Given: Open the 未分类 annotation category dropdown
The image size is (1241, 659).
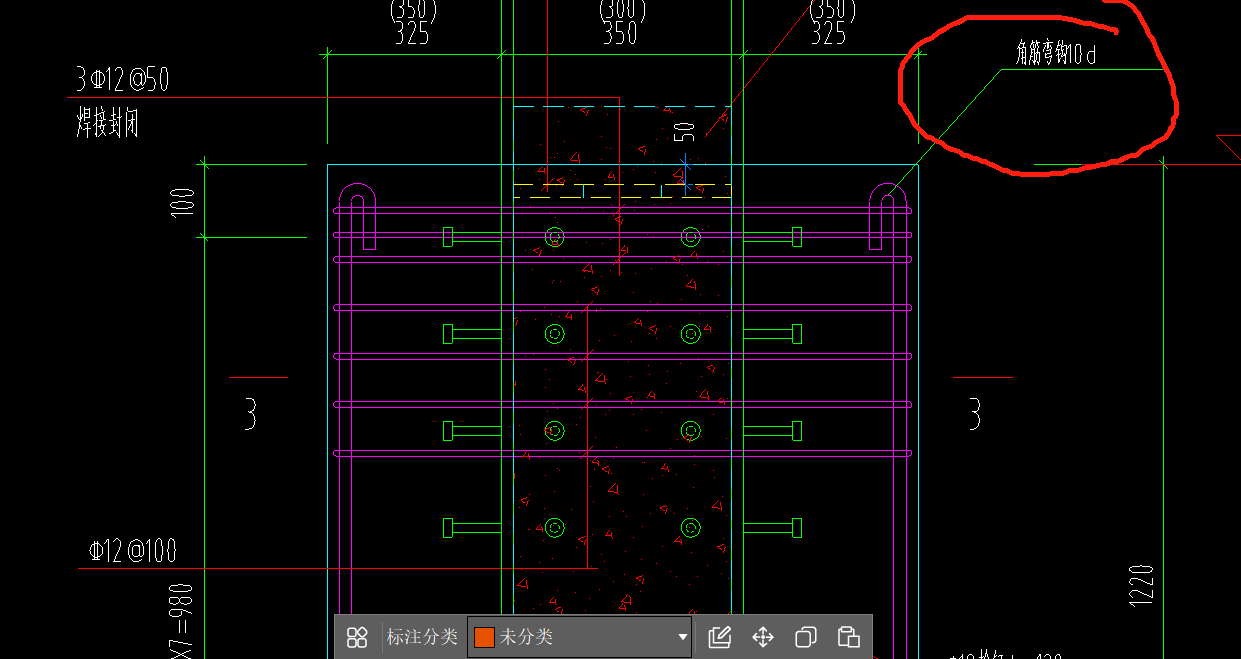Looking at the screenshot, I should click(580, 637).
